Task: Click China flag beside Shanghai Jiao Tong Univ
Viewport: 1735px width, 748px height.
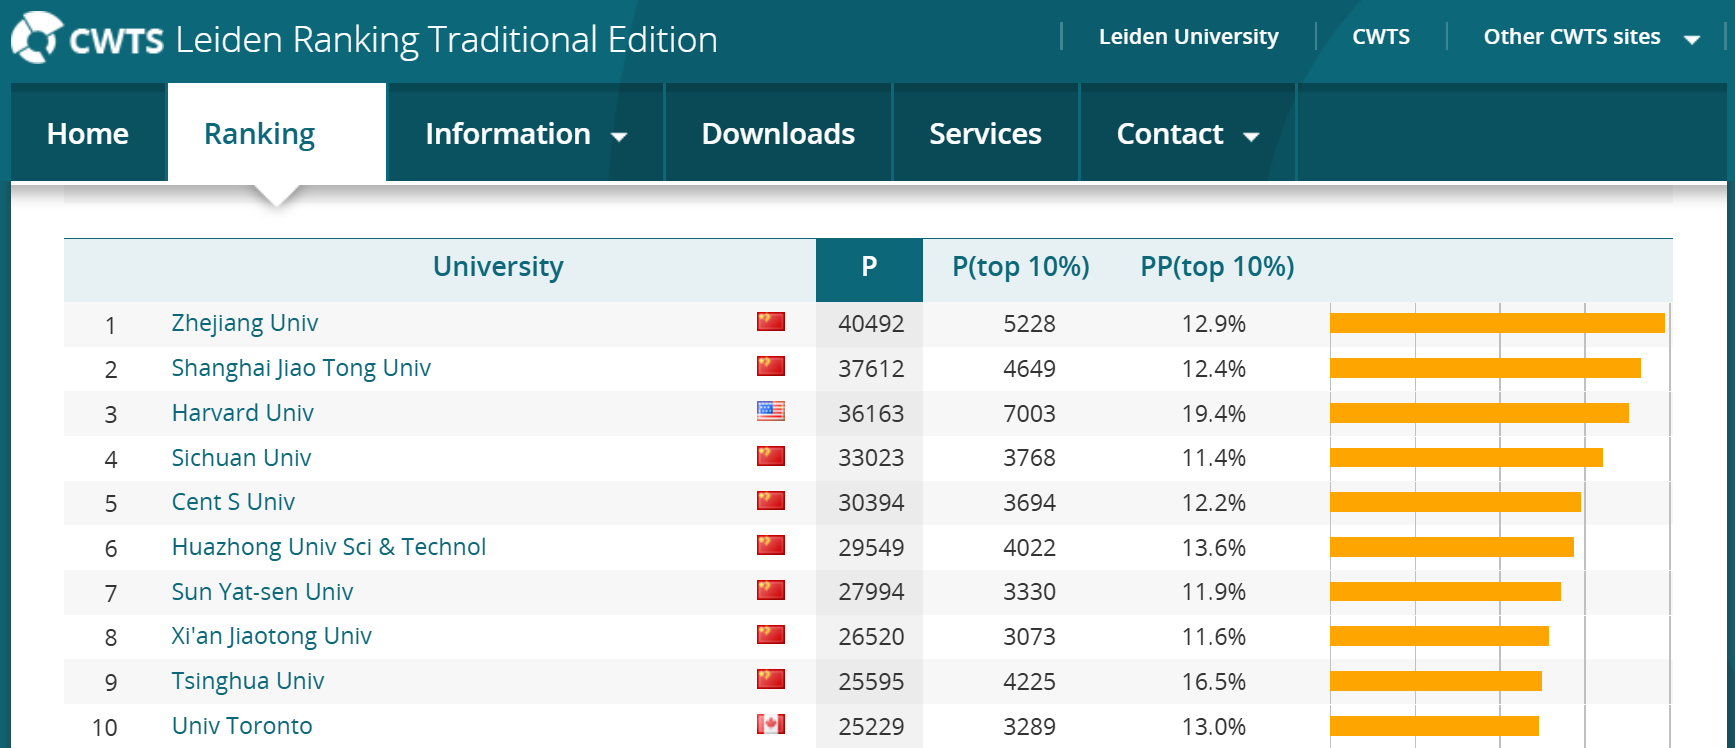Action: coord(770,366)
